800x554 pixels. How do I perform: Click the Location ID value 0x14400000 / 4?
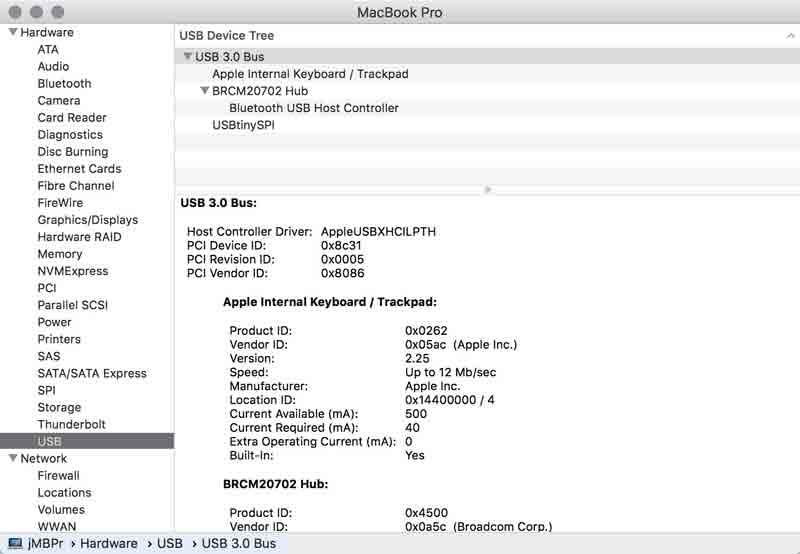point(449,400)
